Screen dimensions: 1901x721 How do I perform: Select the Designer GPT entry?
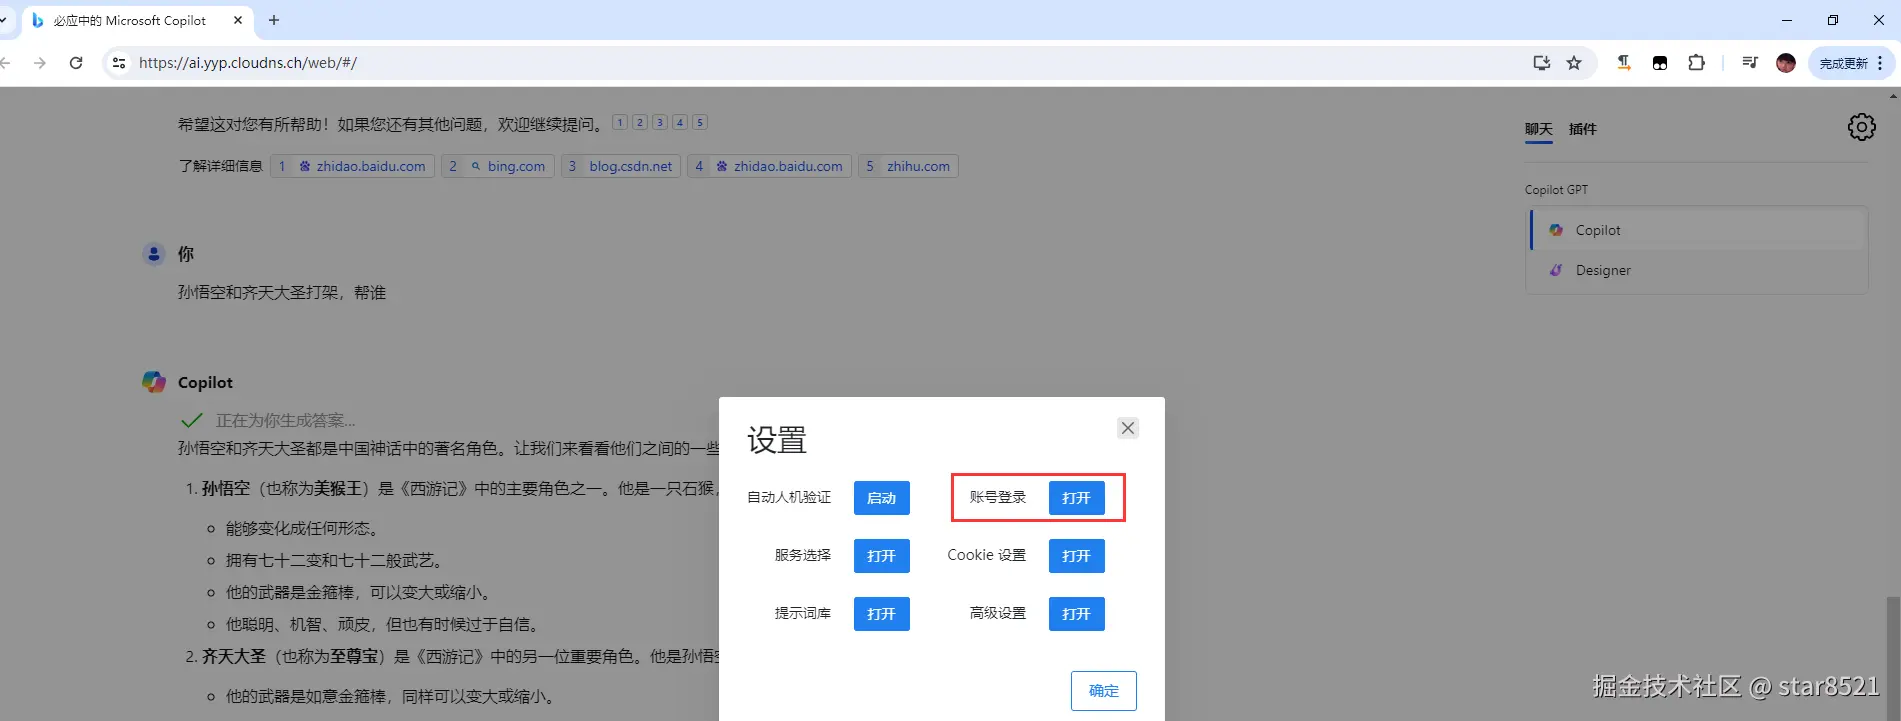click(1697, 270)
